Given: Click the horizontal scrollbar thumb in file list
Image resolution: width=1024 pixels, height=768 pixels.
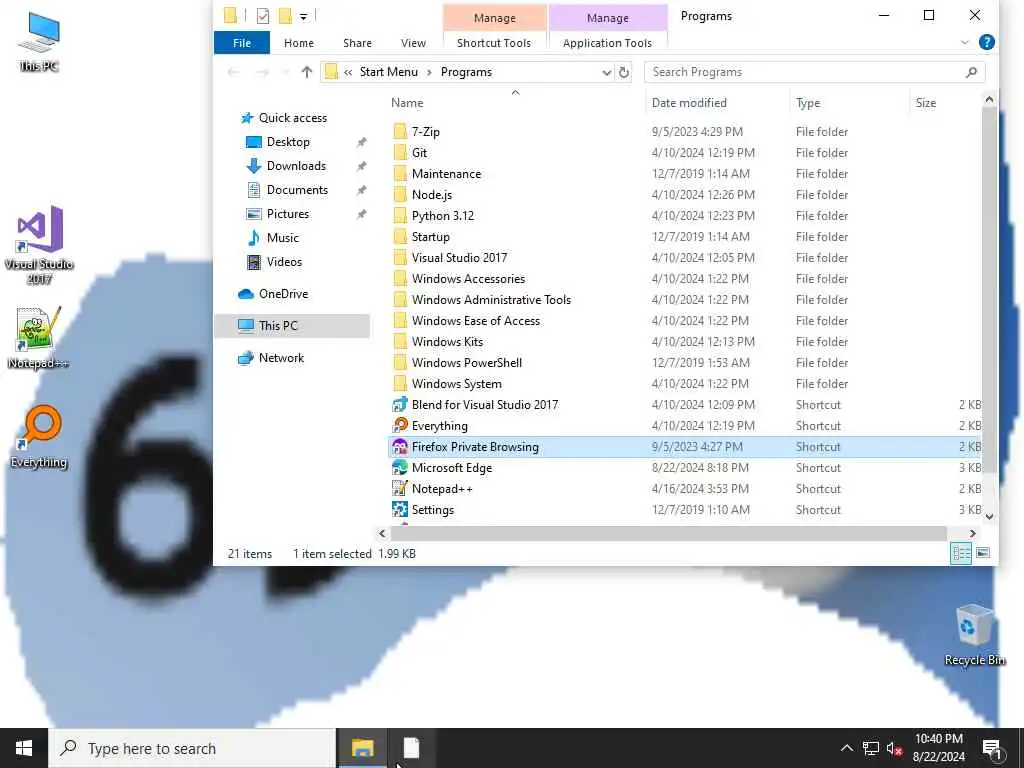Looking at the screenshot, I should [x=669, y=534].
